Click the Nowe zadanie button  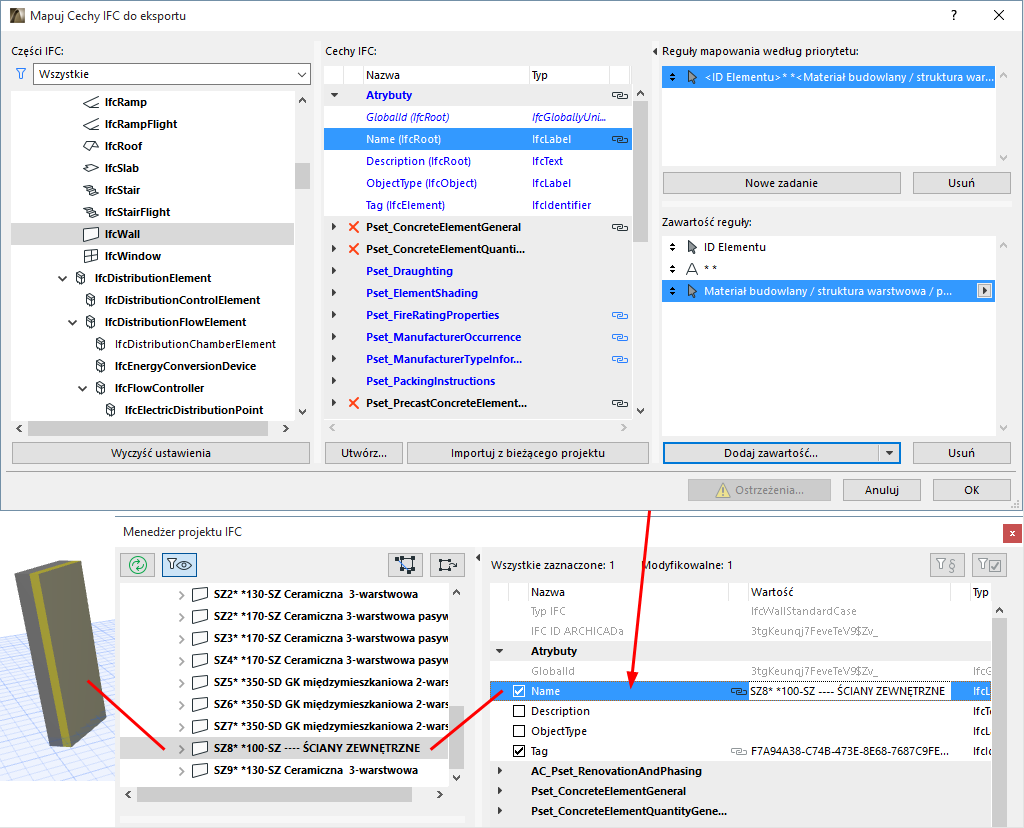click(781, 183)
